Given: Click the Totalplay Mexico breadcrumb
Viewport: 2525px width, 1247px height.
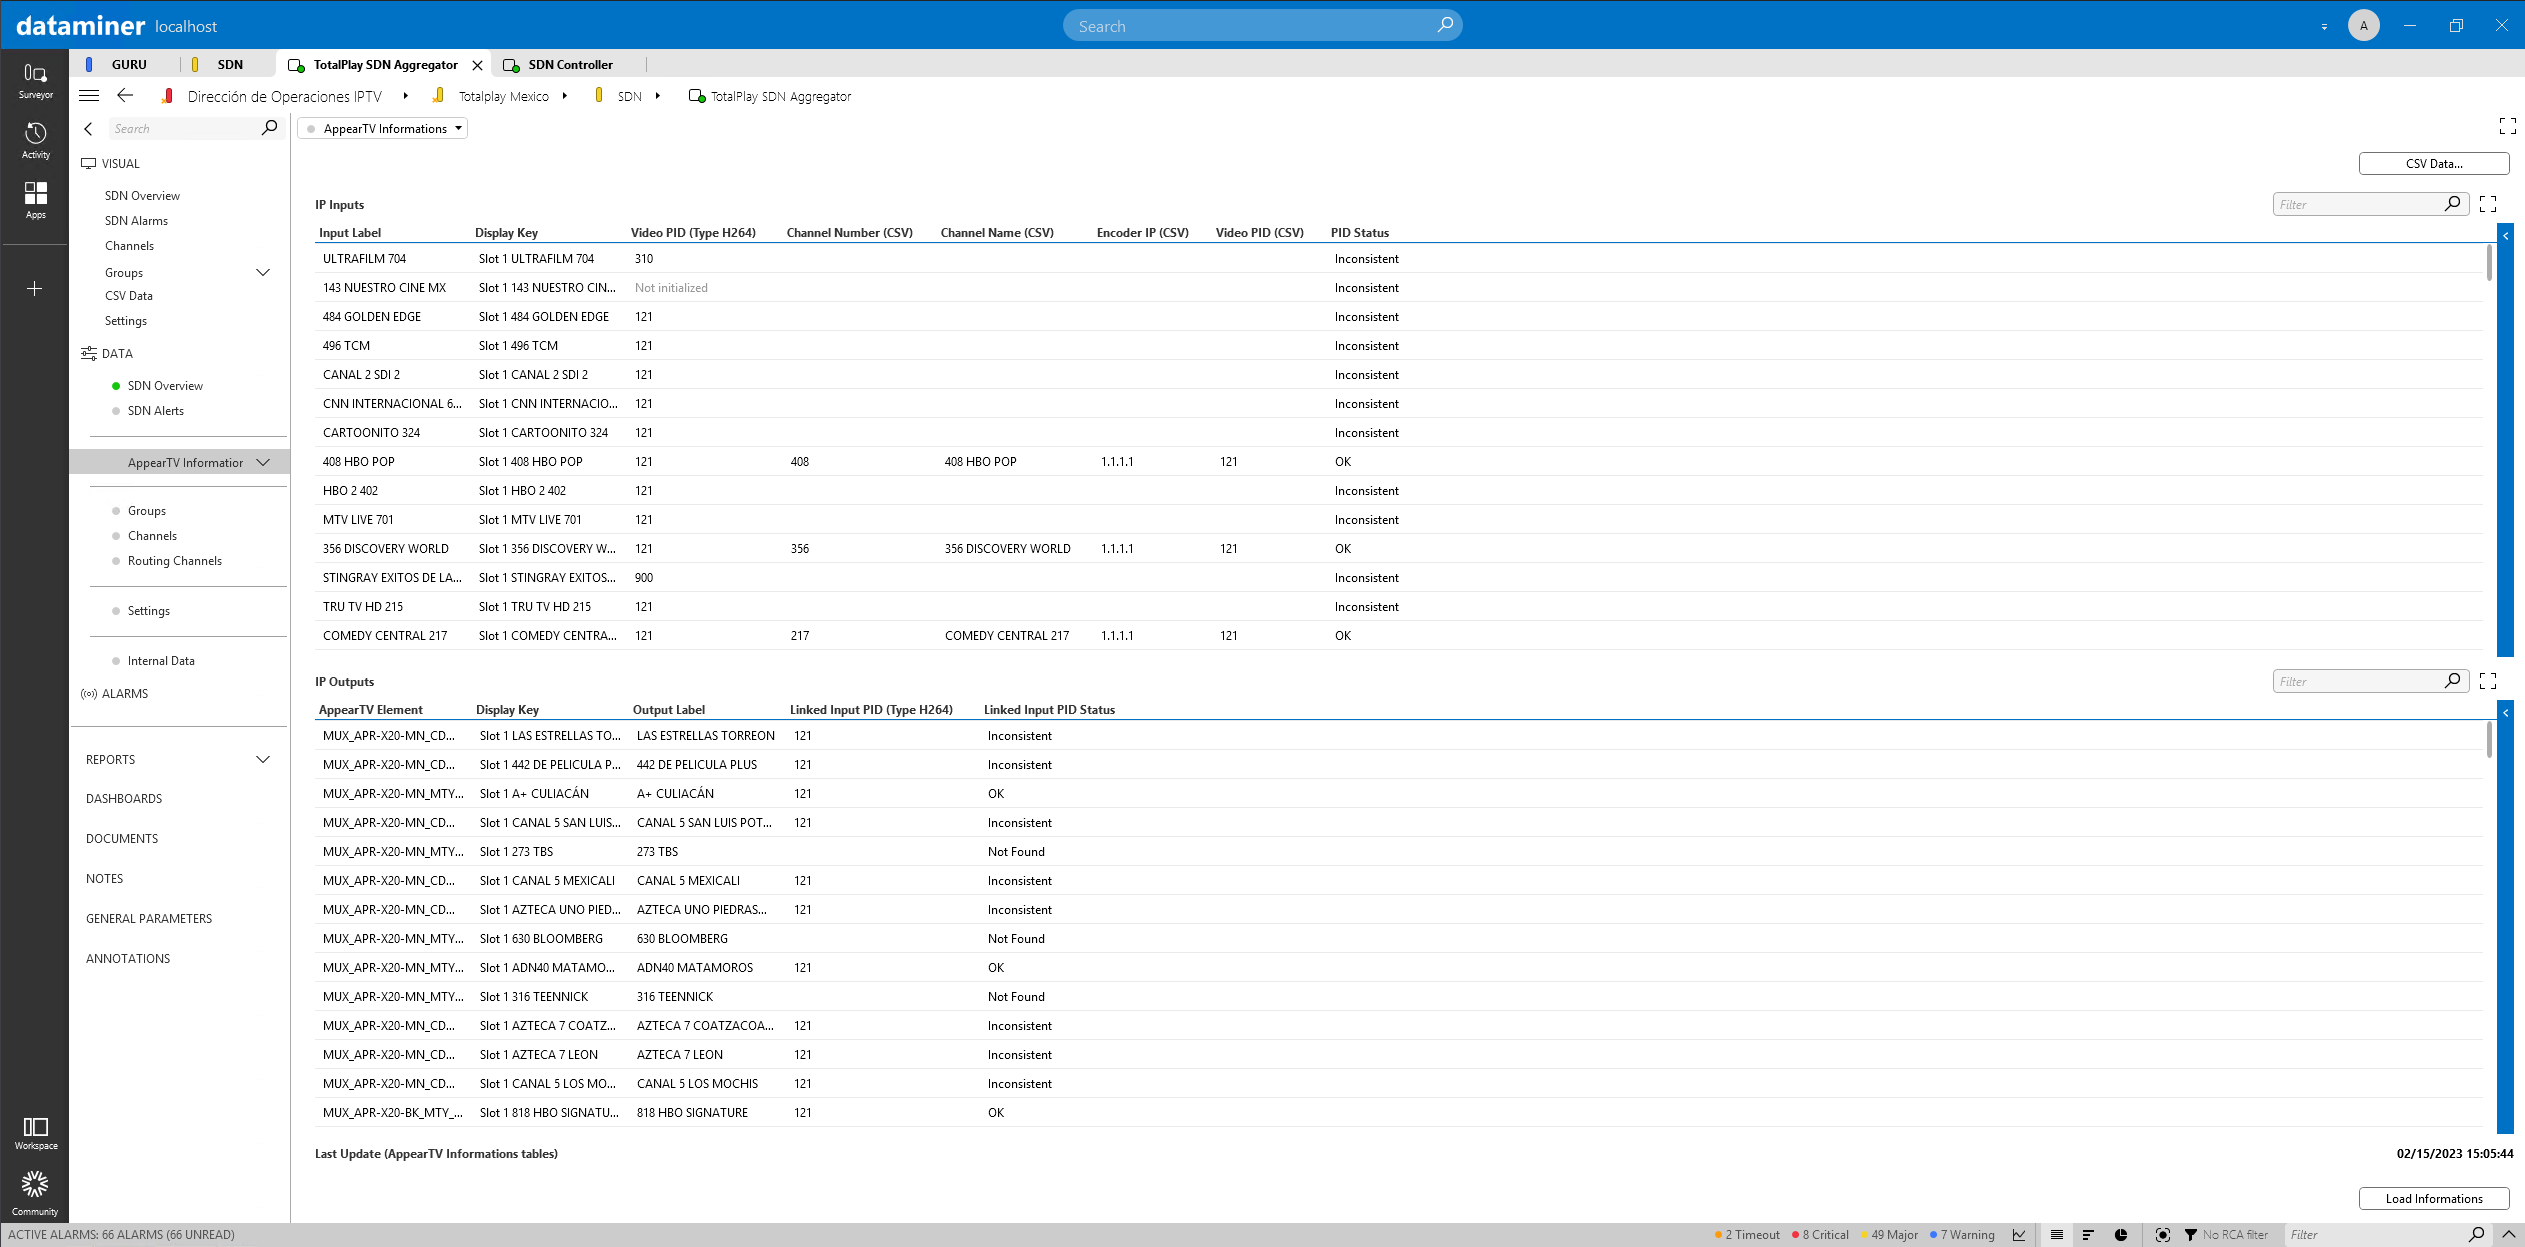Looking at the screenshot, I should (503, 96).
